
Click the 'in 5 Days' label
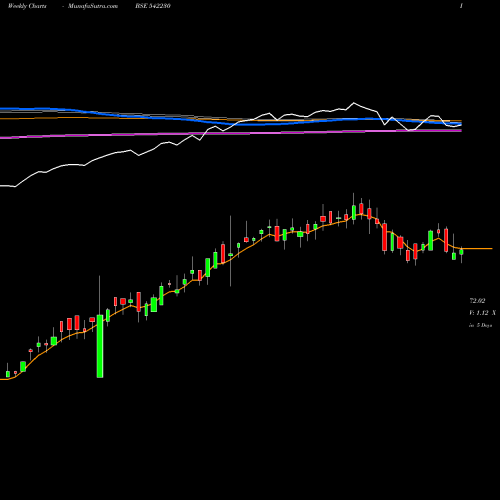(x=481, y=325)
